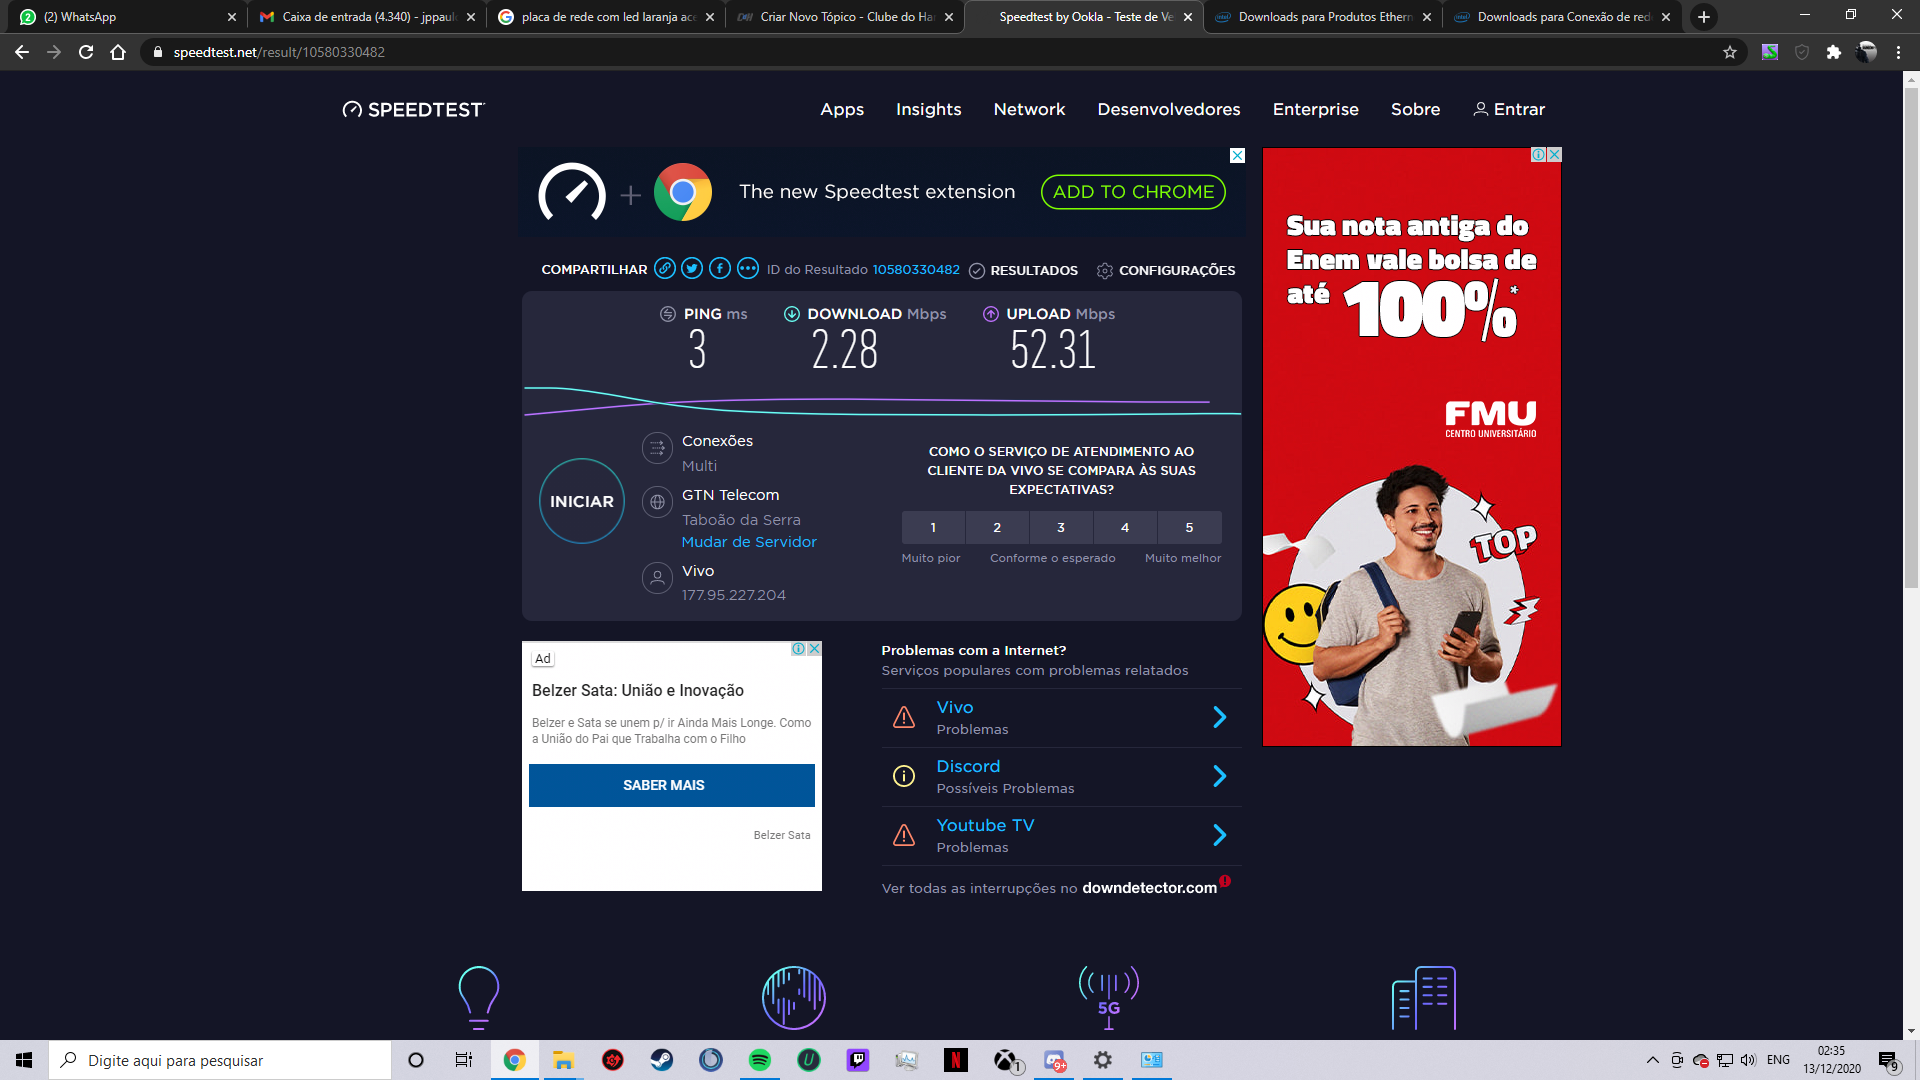Click the 5G antenna icon
The width and height of the screenshot is (1920, 1080).
click(x=1108, y=997)
